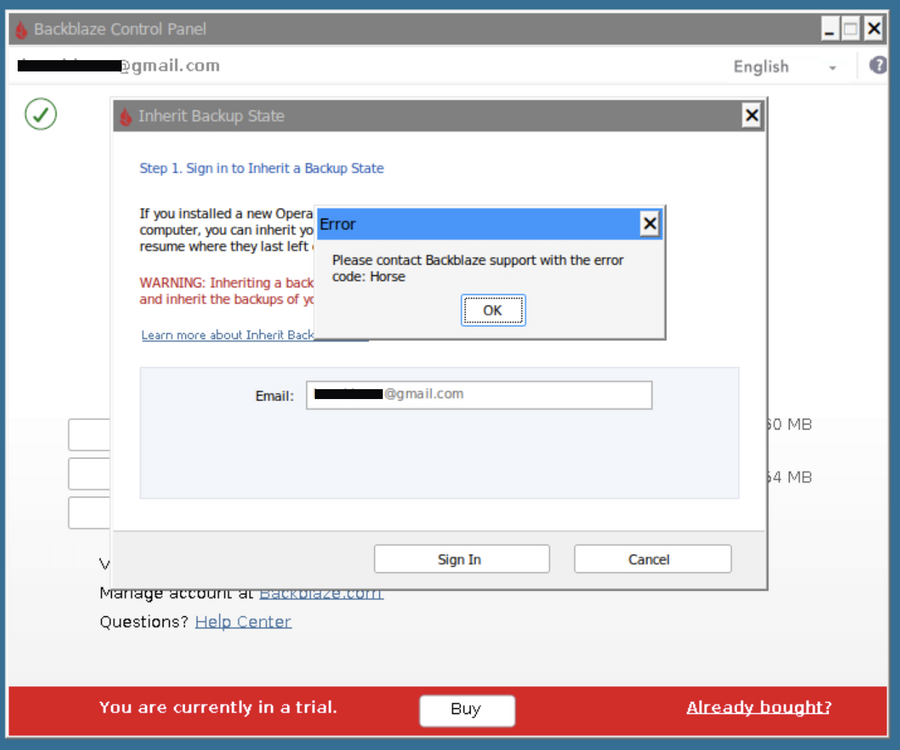Minimize the Backblaze Control Panel window

click(x=829, y=29)
